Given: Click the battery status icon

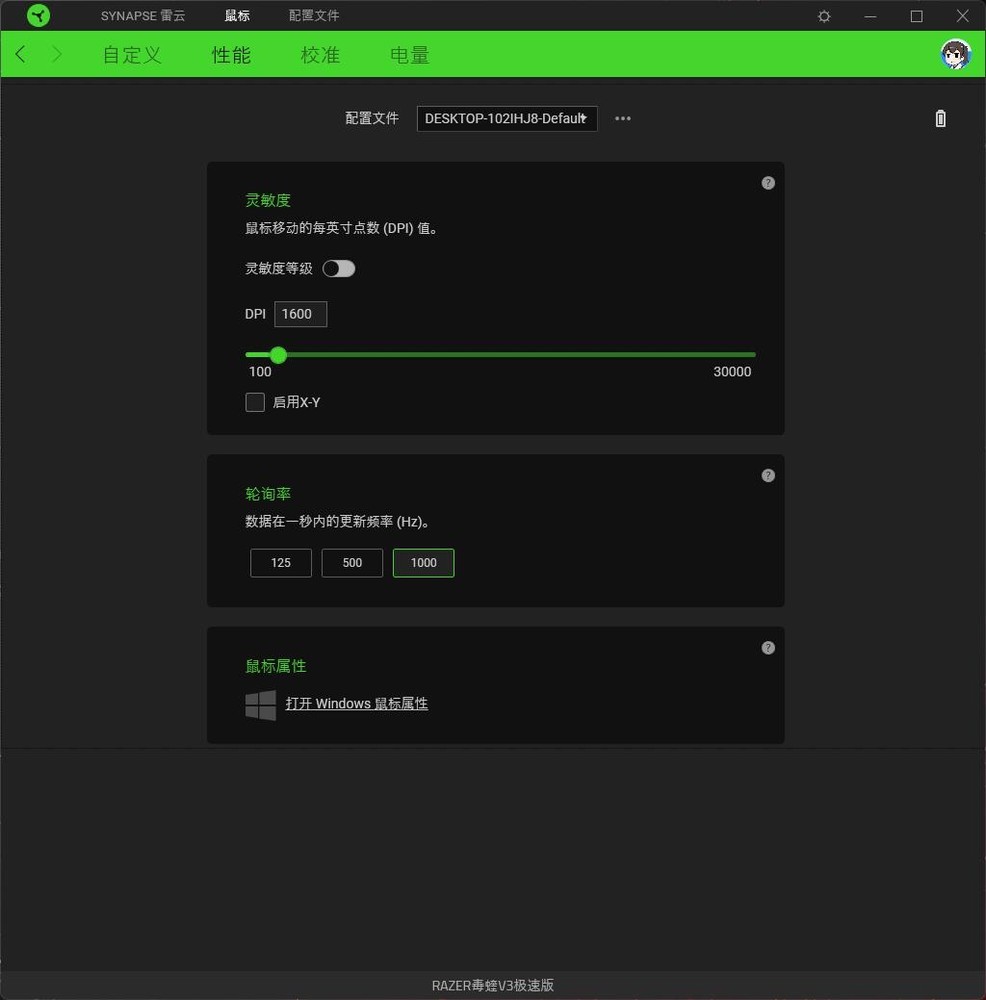Looking at the screenshot, I should pyautogui.click(x=940, y=119).
